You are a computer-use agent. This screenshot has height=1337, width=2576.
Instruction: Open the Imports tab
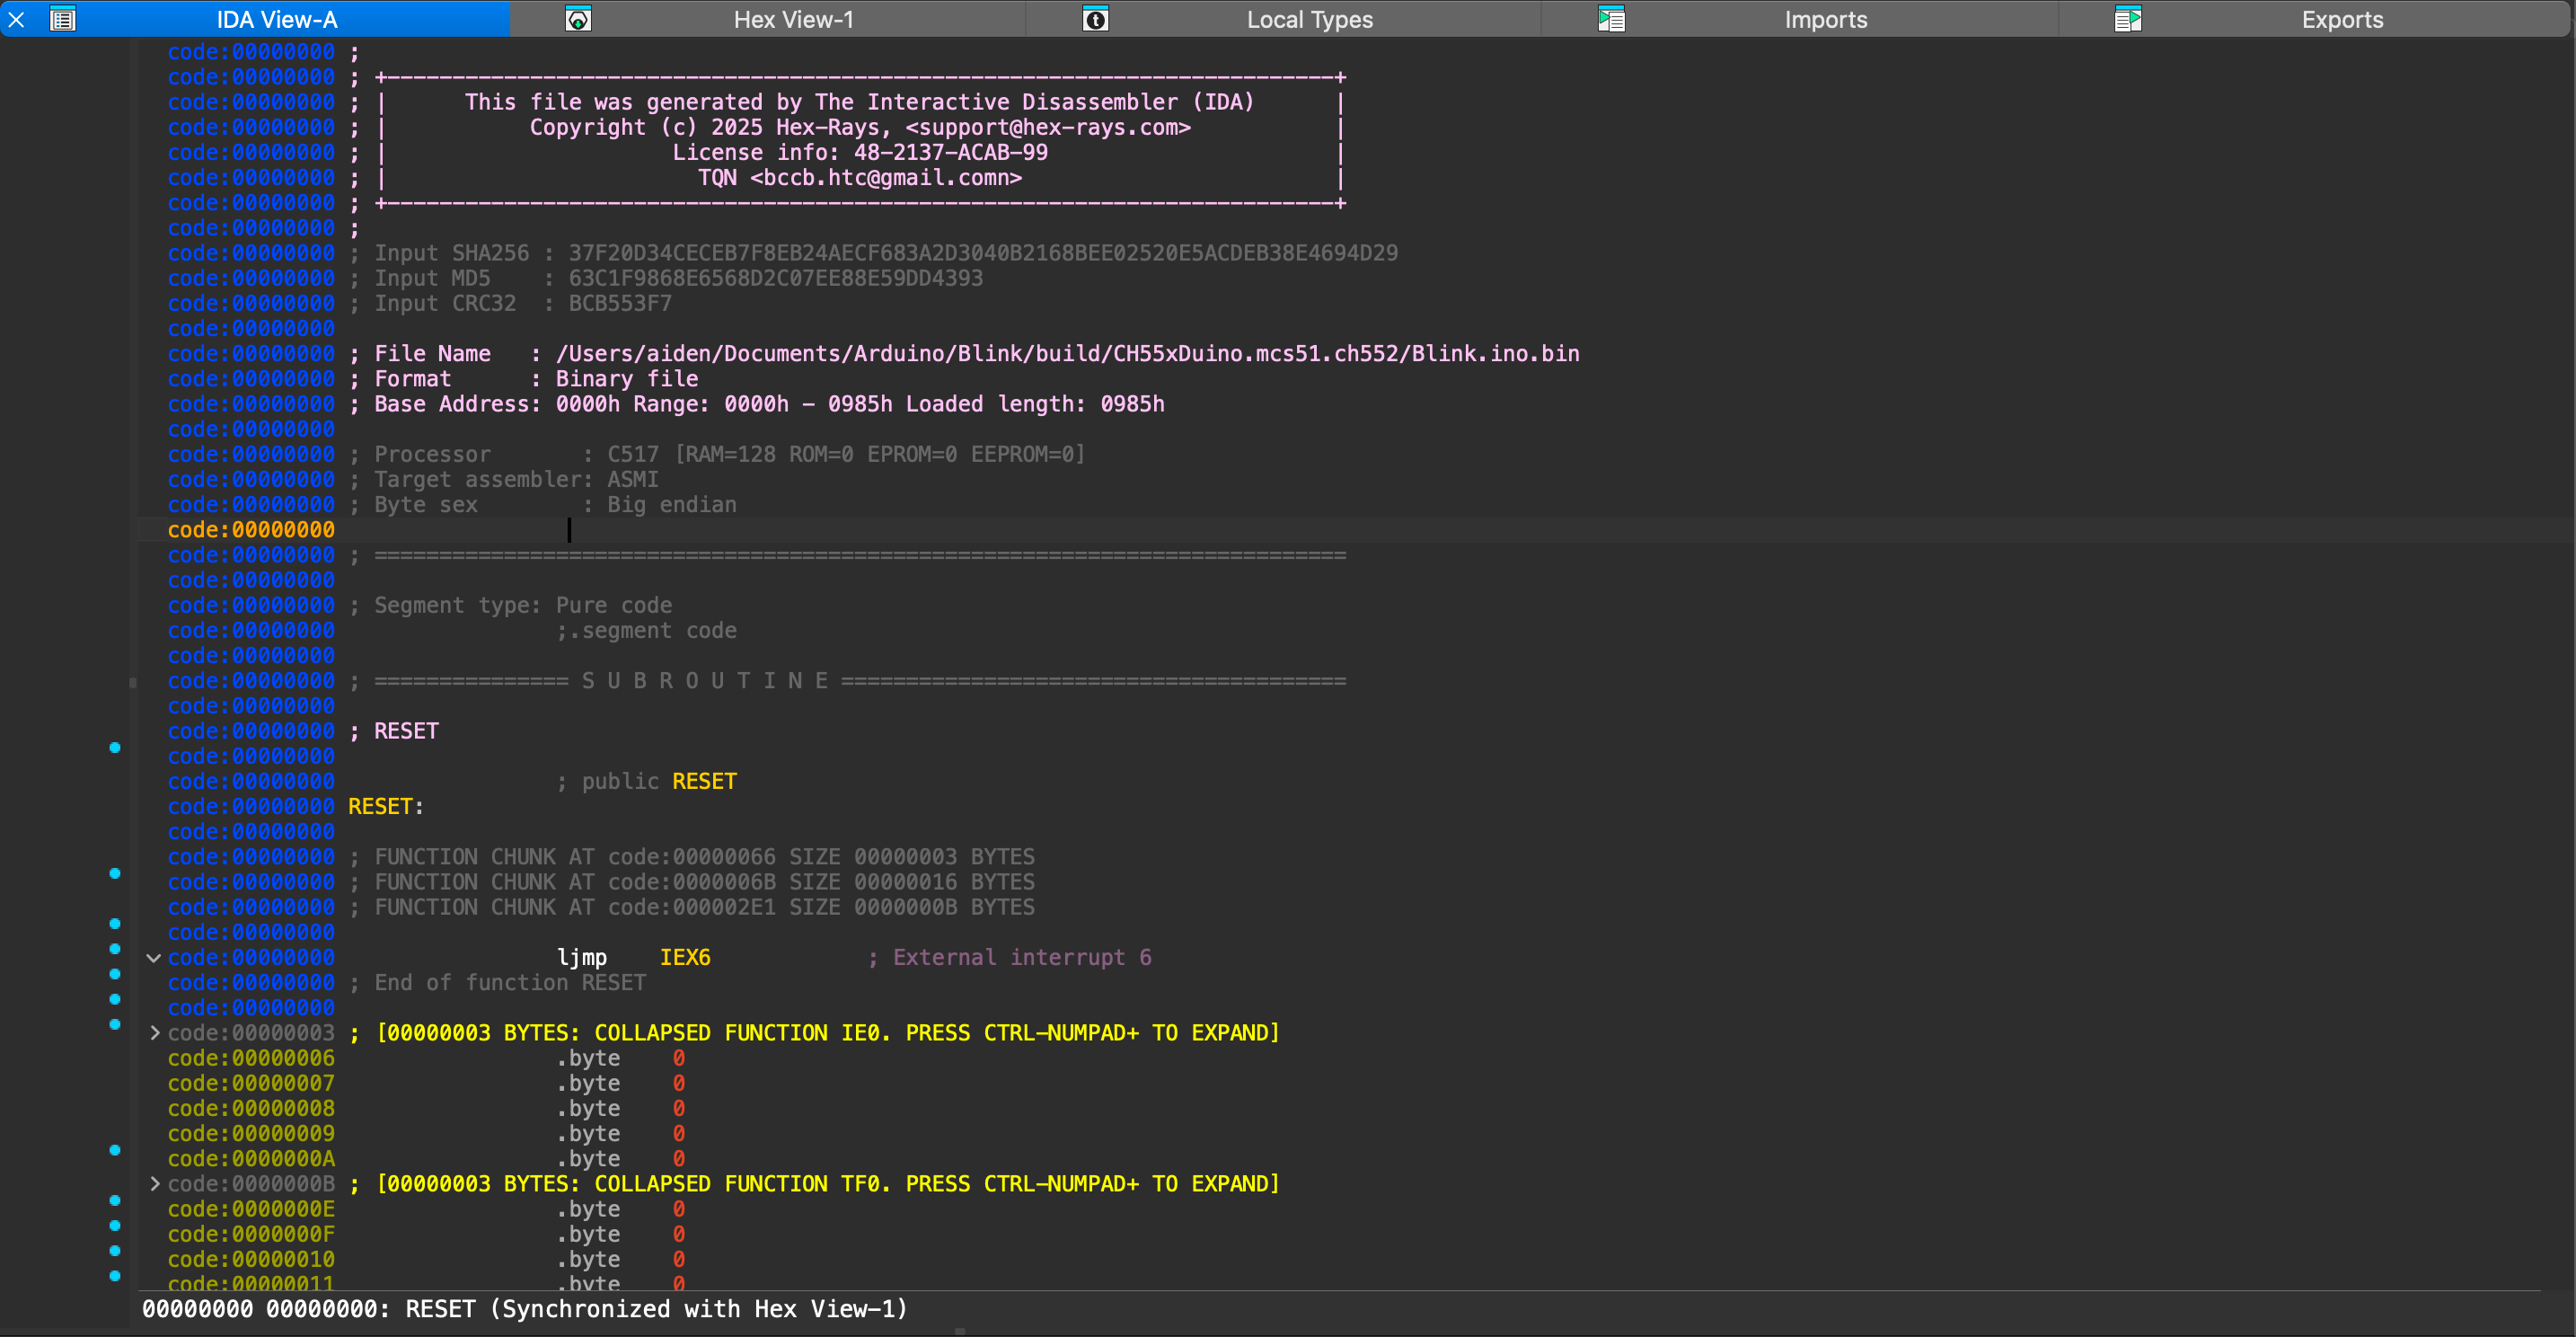(1825, 19)
